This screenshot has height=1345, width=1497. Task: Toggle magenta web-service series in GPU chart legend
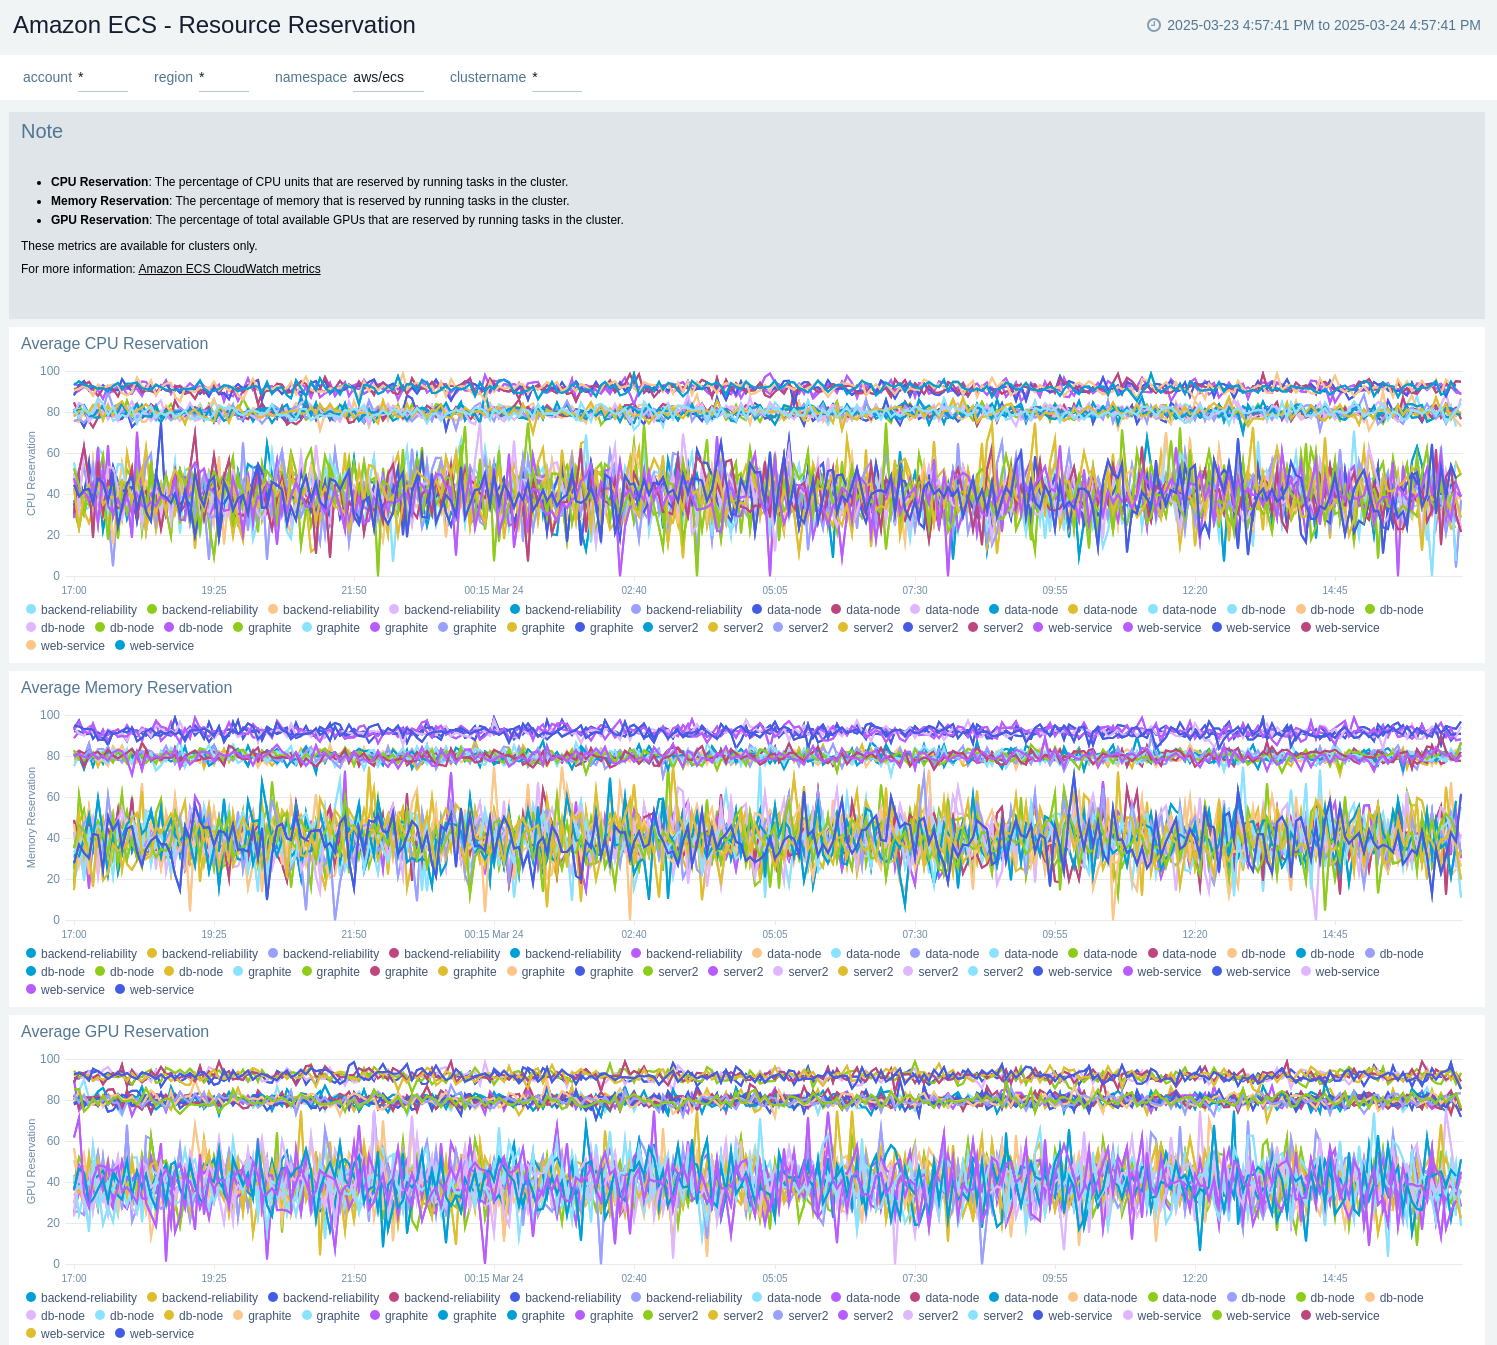(x=1340, y=1316)
